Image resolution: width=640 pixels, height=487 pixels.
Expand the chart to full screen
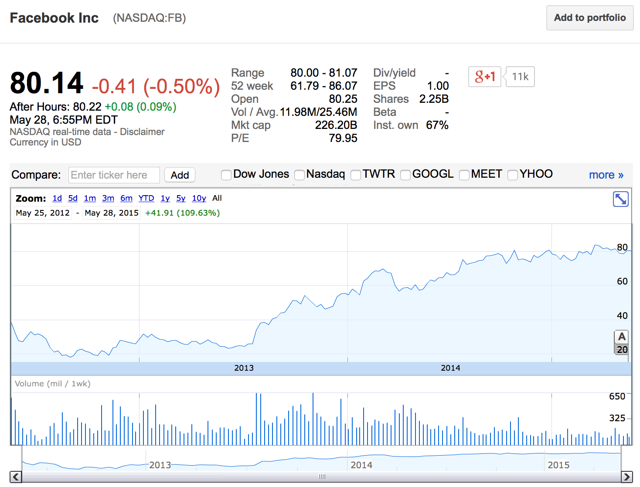click(620, 199)
